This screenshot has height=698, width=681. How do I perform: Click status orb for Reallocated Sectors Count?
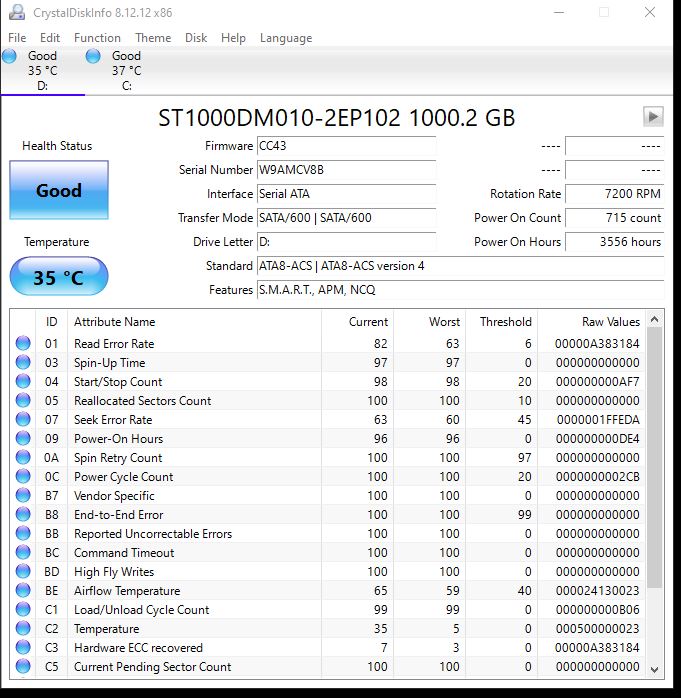pos(23,400)
